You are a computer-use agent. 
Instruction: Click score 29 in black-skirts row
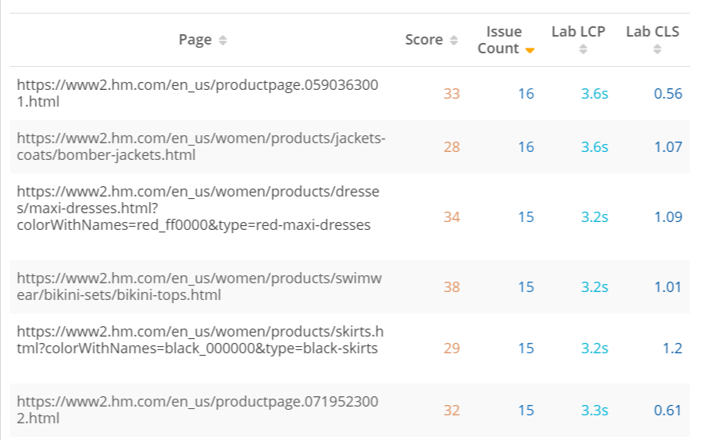point(452,348)
